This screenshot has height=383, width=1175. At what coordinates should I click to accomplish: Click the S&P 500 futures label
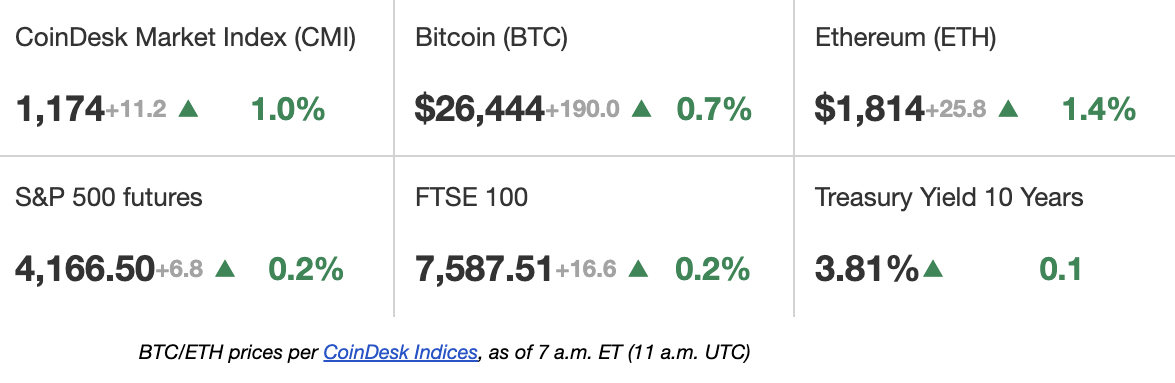(109, 197)
